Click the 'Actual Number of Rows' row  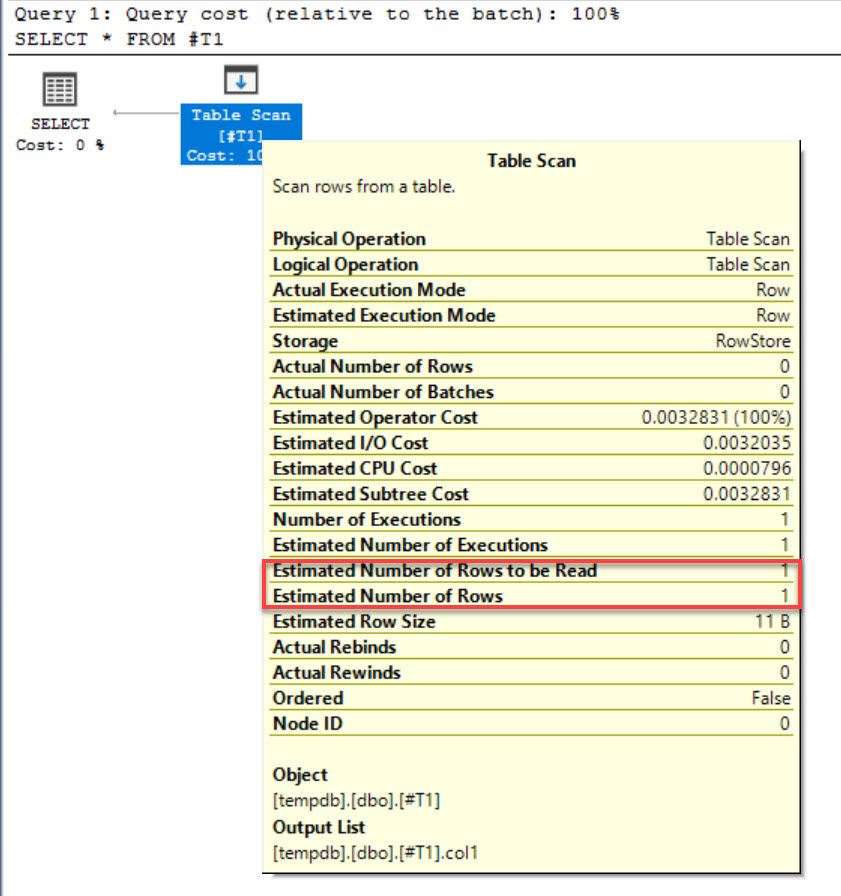pyautogui.click(x=531, y=366)
